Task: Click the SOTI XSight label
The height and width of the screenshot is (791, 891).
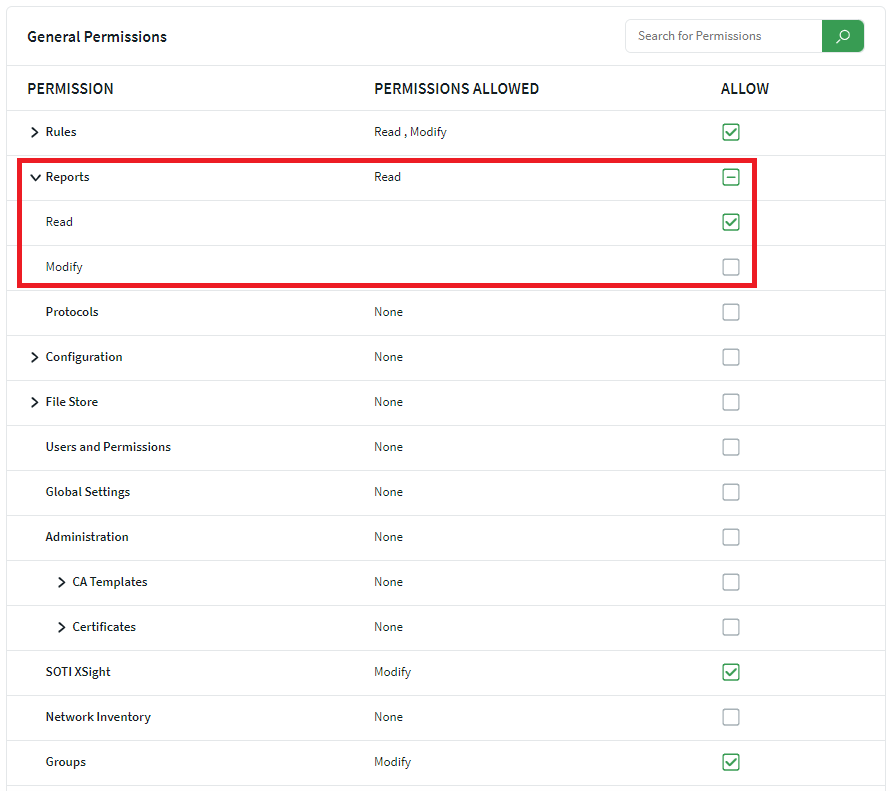Action: (78, 672)
